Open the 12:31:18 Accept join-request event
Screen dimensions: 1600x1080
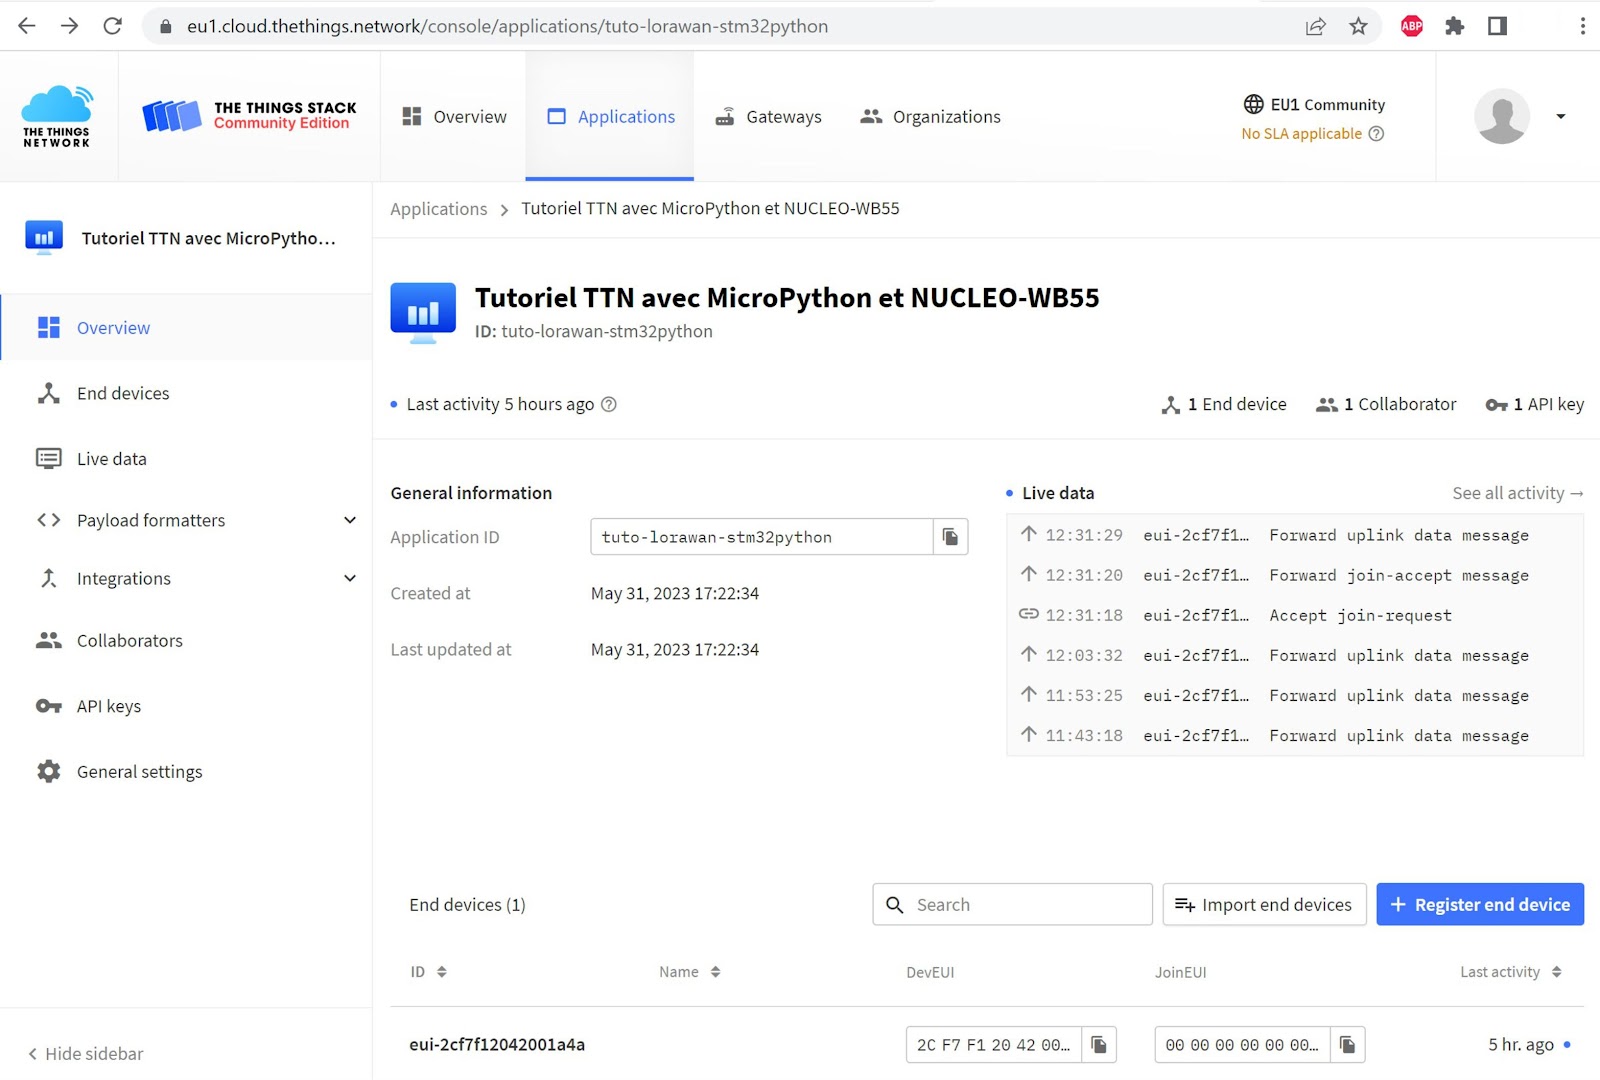tap(1295, 615)
